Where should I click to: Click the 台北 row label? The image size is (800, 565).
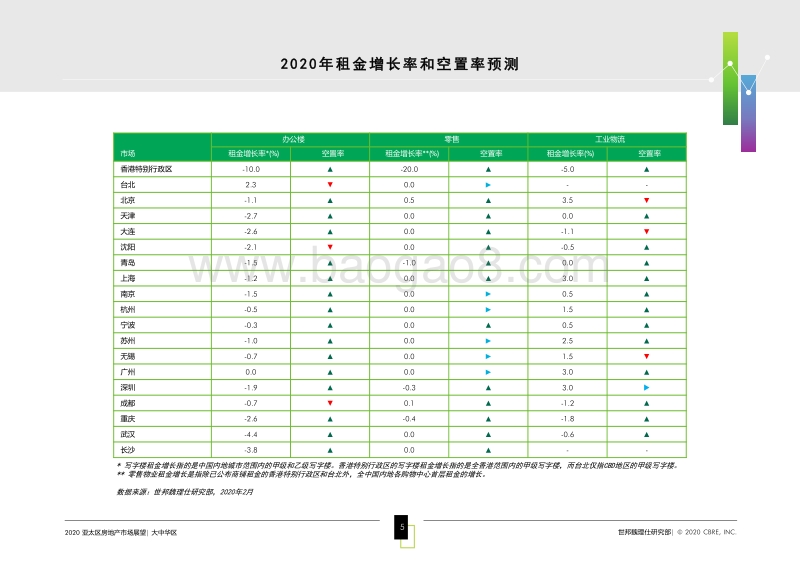(128, 185)
